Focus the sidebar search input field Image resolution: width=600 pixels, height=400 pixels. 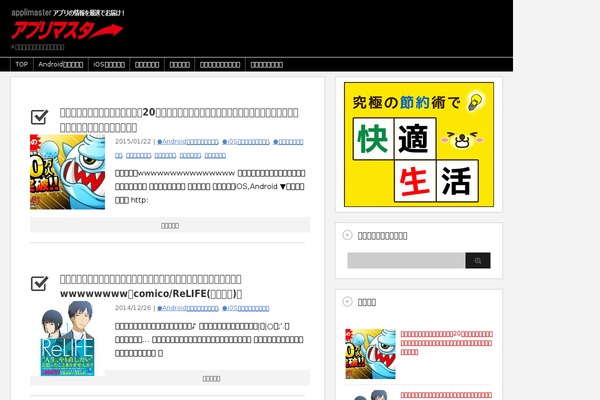pyautogui.click(x=406, y=261)
